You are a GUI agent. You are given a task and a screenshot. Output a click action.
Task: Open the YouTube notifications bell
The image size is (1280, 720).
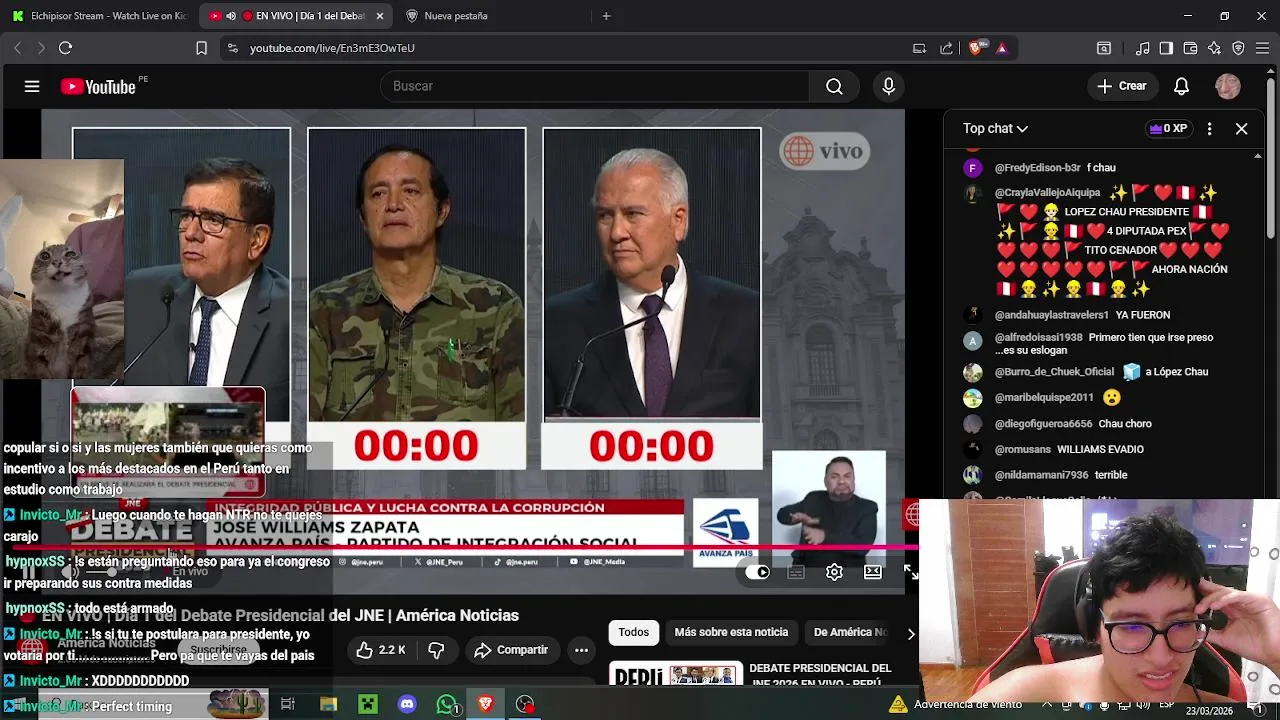1181,87
